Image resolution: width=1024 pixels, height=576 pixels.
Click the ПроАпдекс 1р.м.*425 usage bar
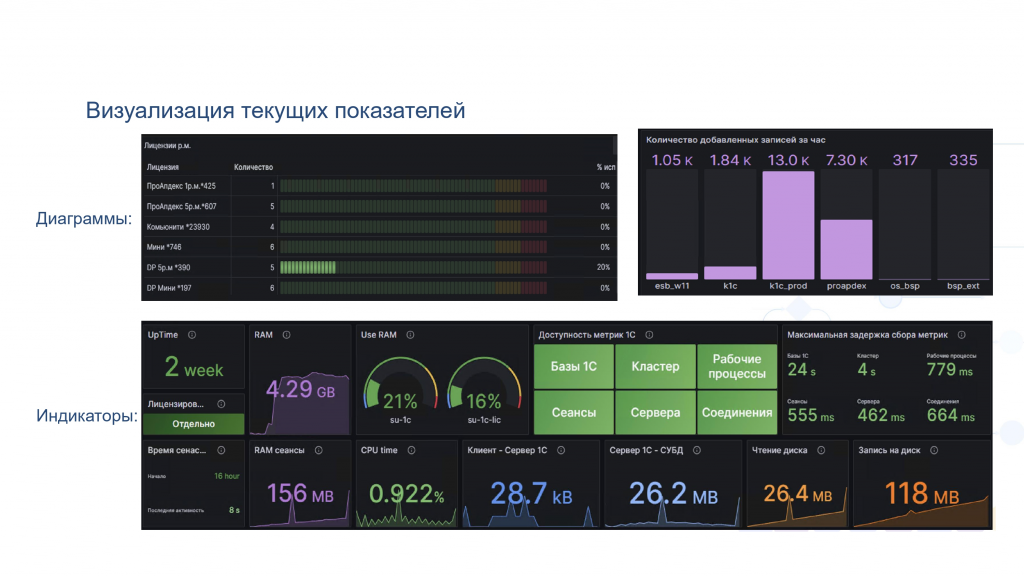click(413, 186)
